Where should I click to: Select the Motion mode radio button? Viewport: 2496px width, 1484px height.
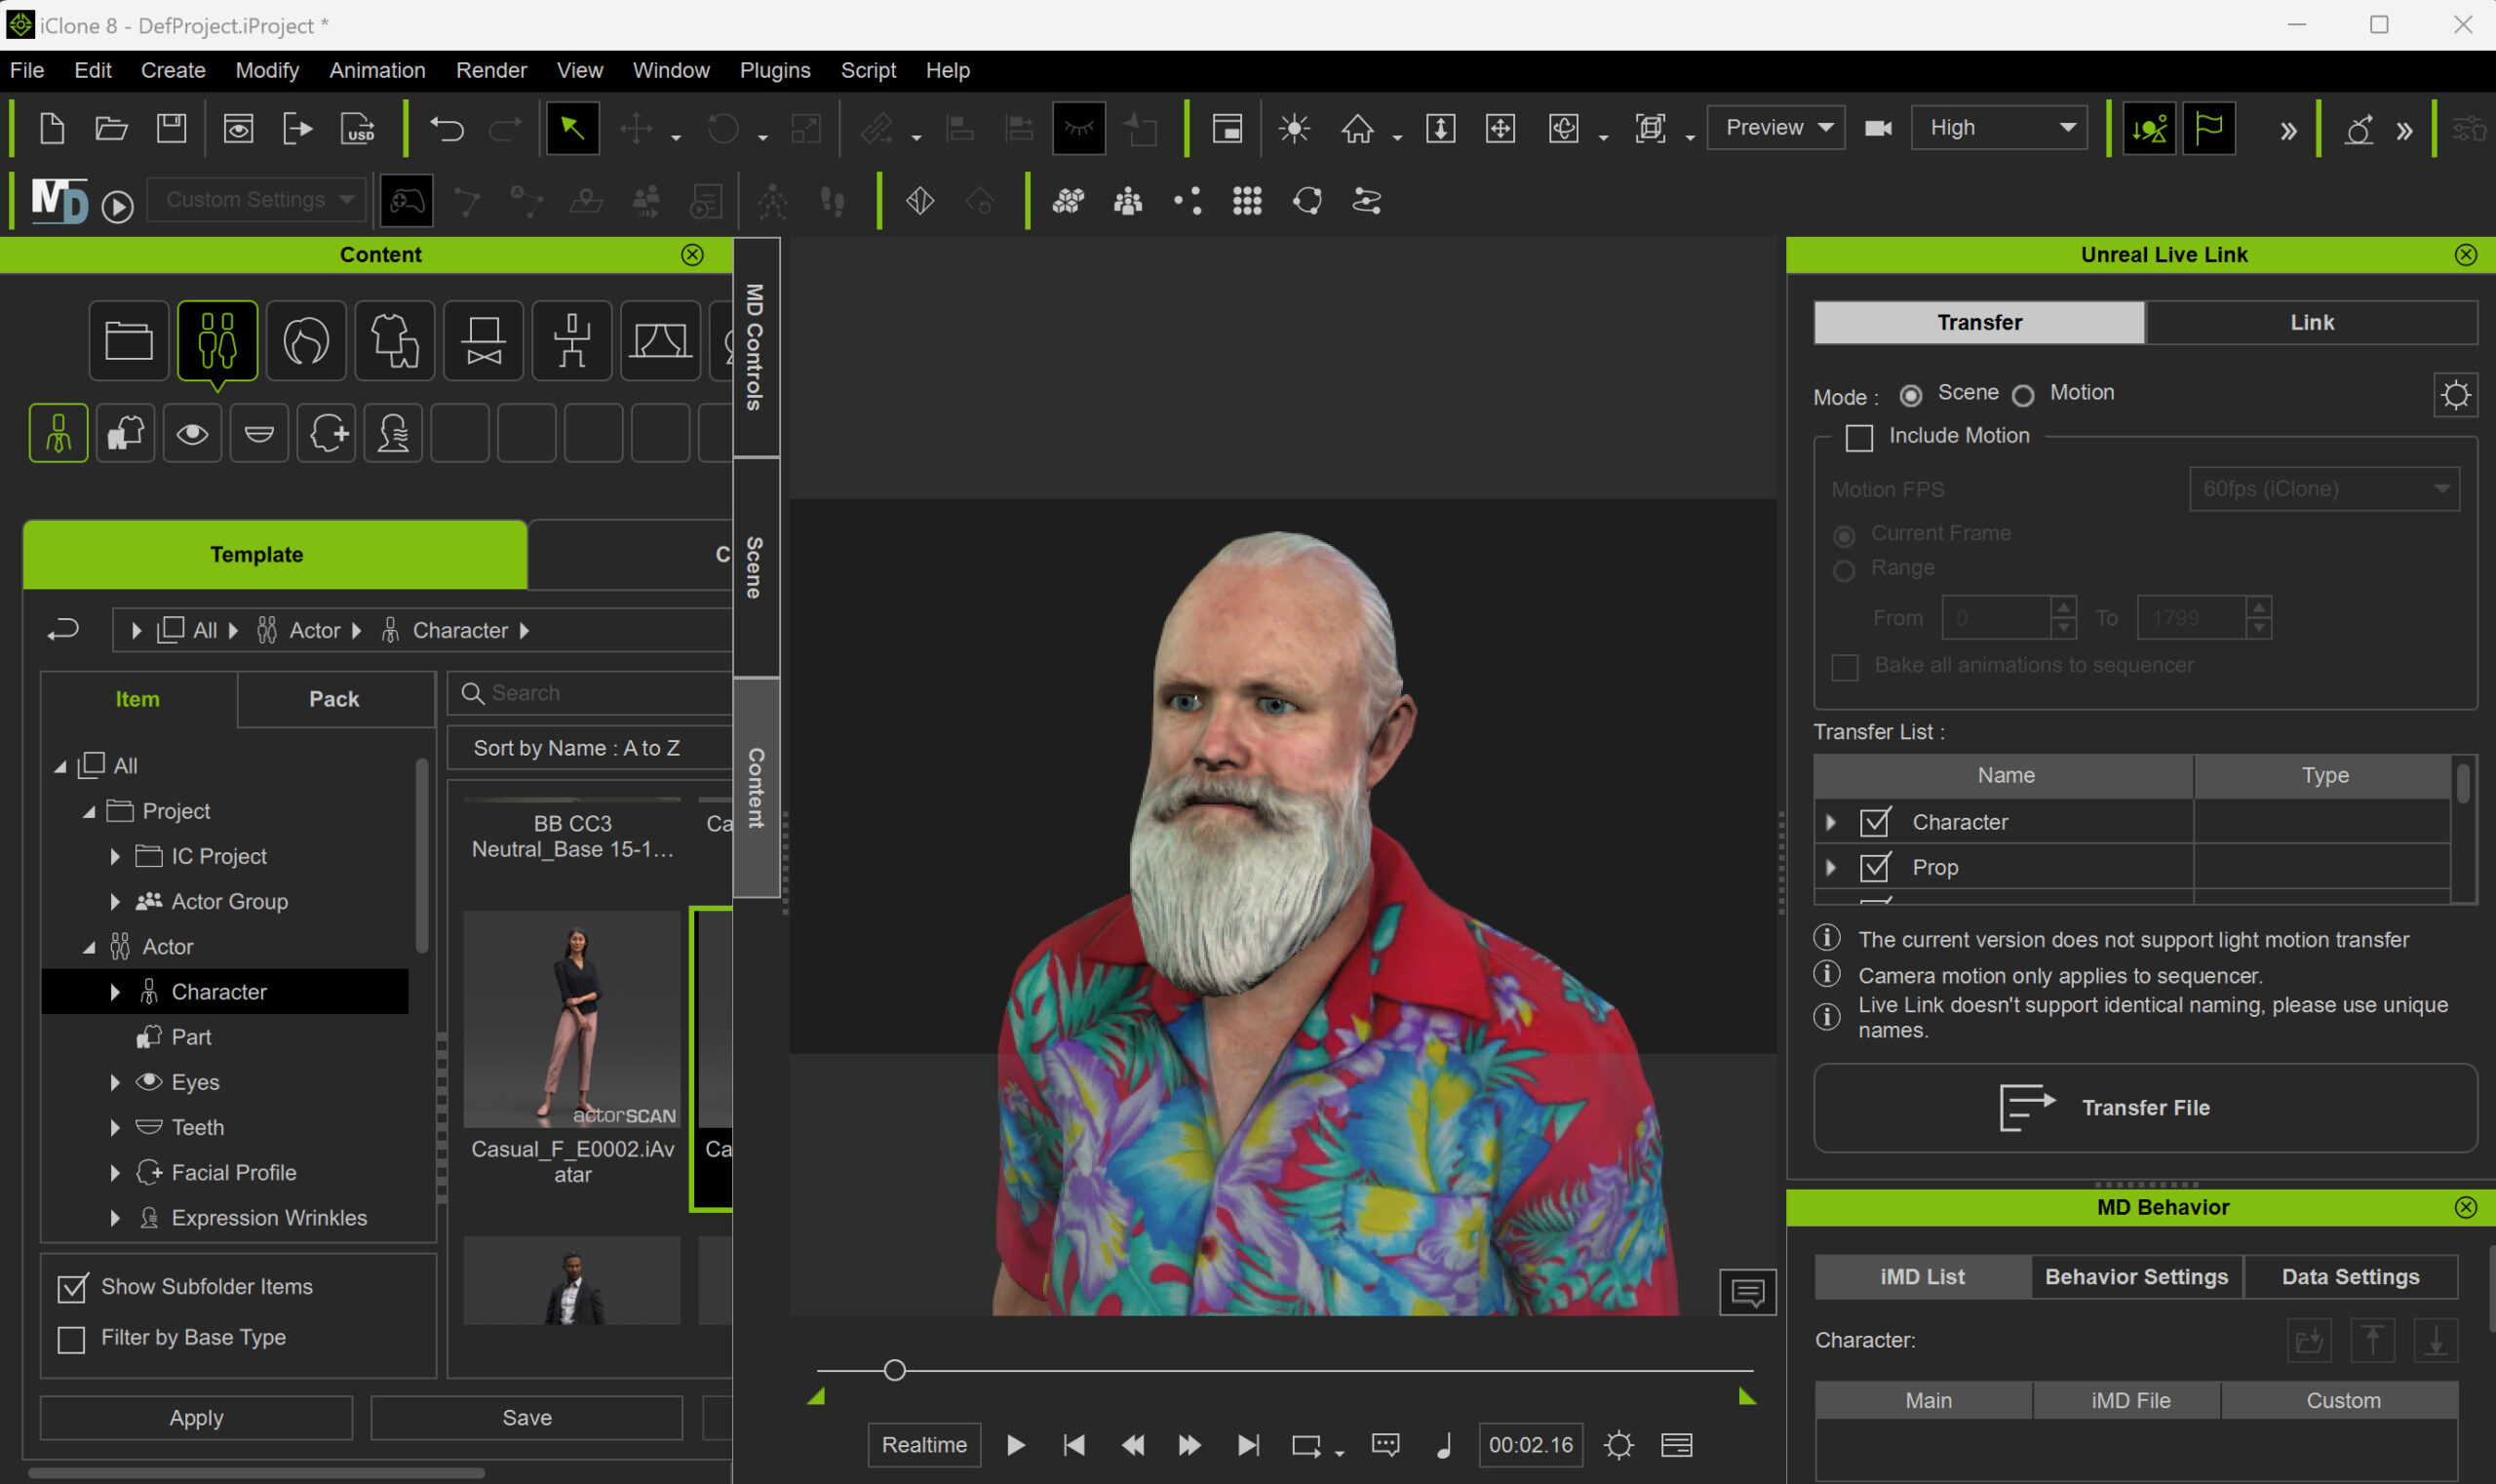tap(2023, 395)
